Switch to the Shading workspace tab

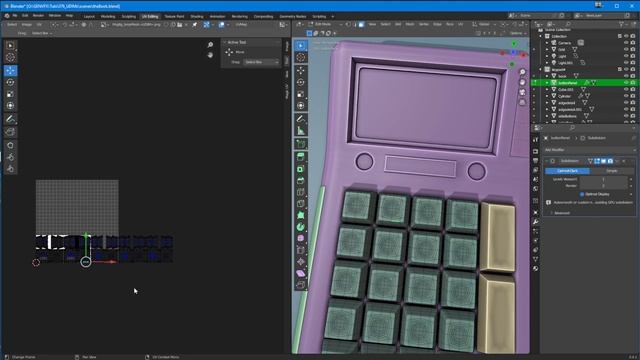197,16
